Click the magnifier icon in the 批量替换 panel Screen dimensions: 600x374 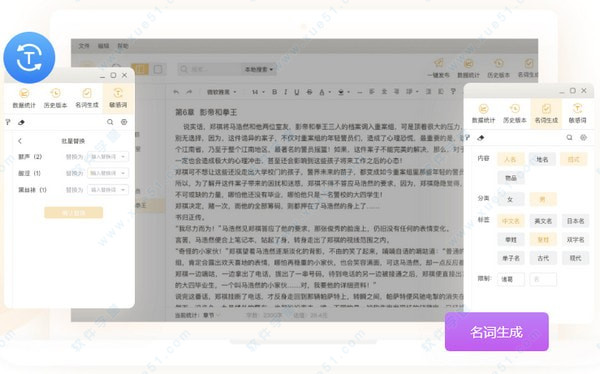pos(110,122)
